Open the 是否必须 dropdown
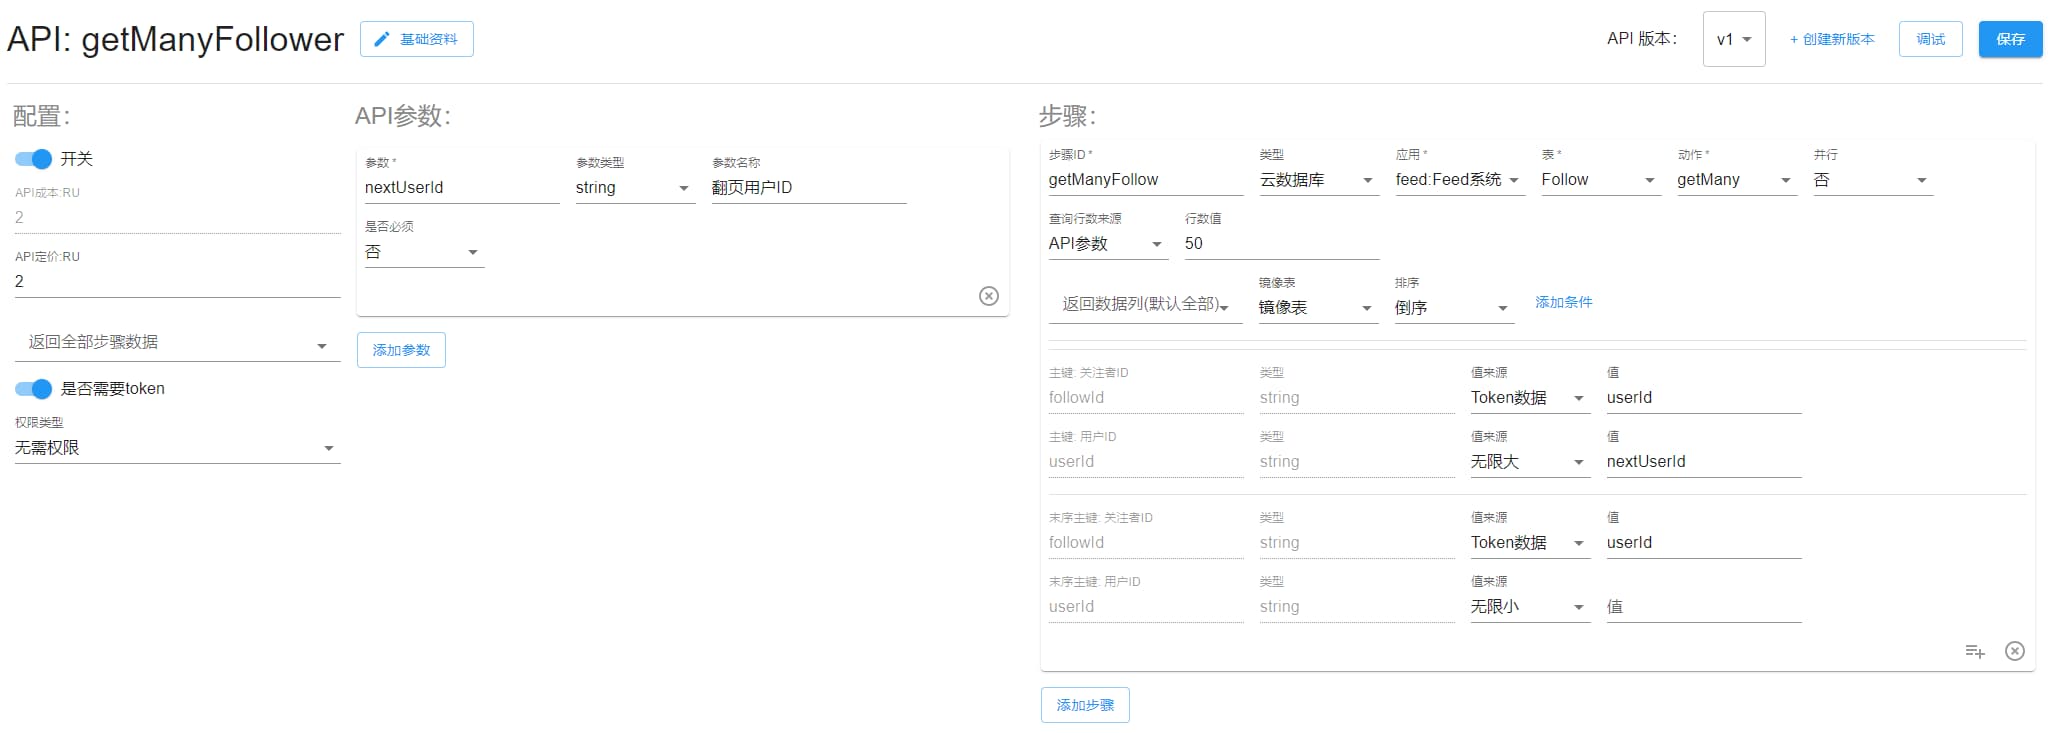2067x733 pixels. (x=424, y=252)
